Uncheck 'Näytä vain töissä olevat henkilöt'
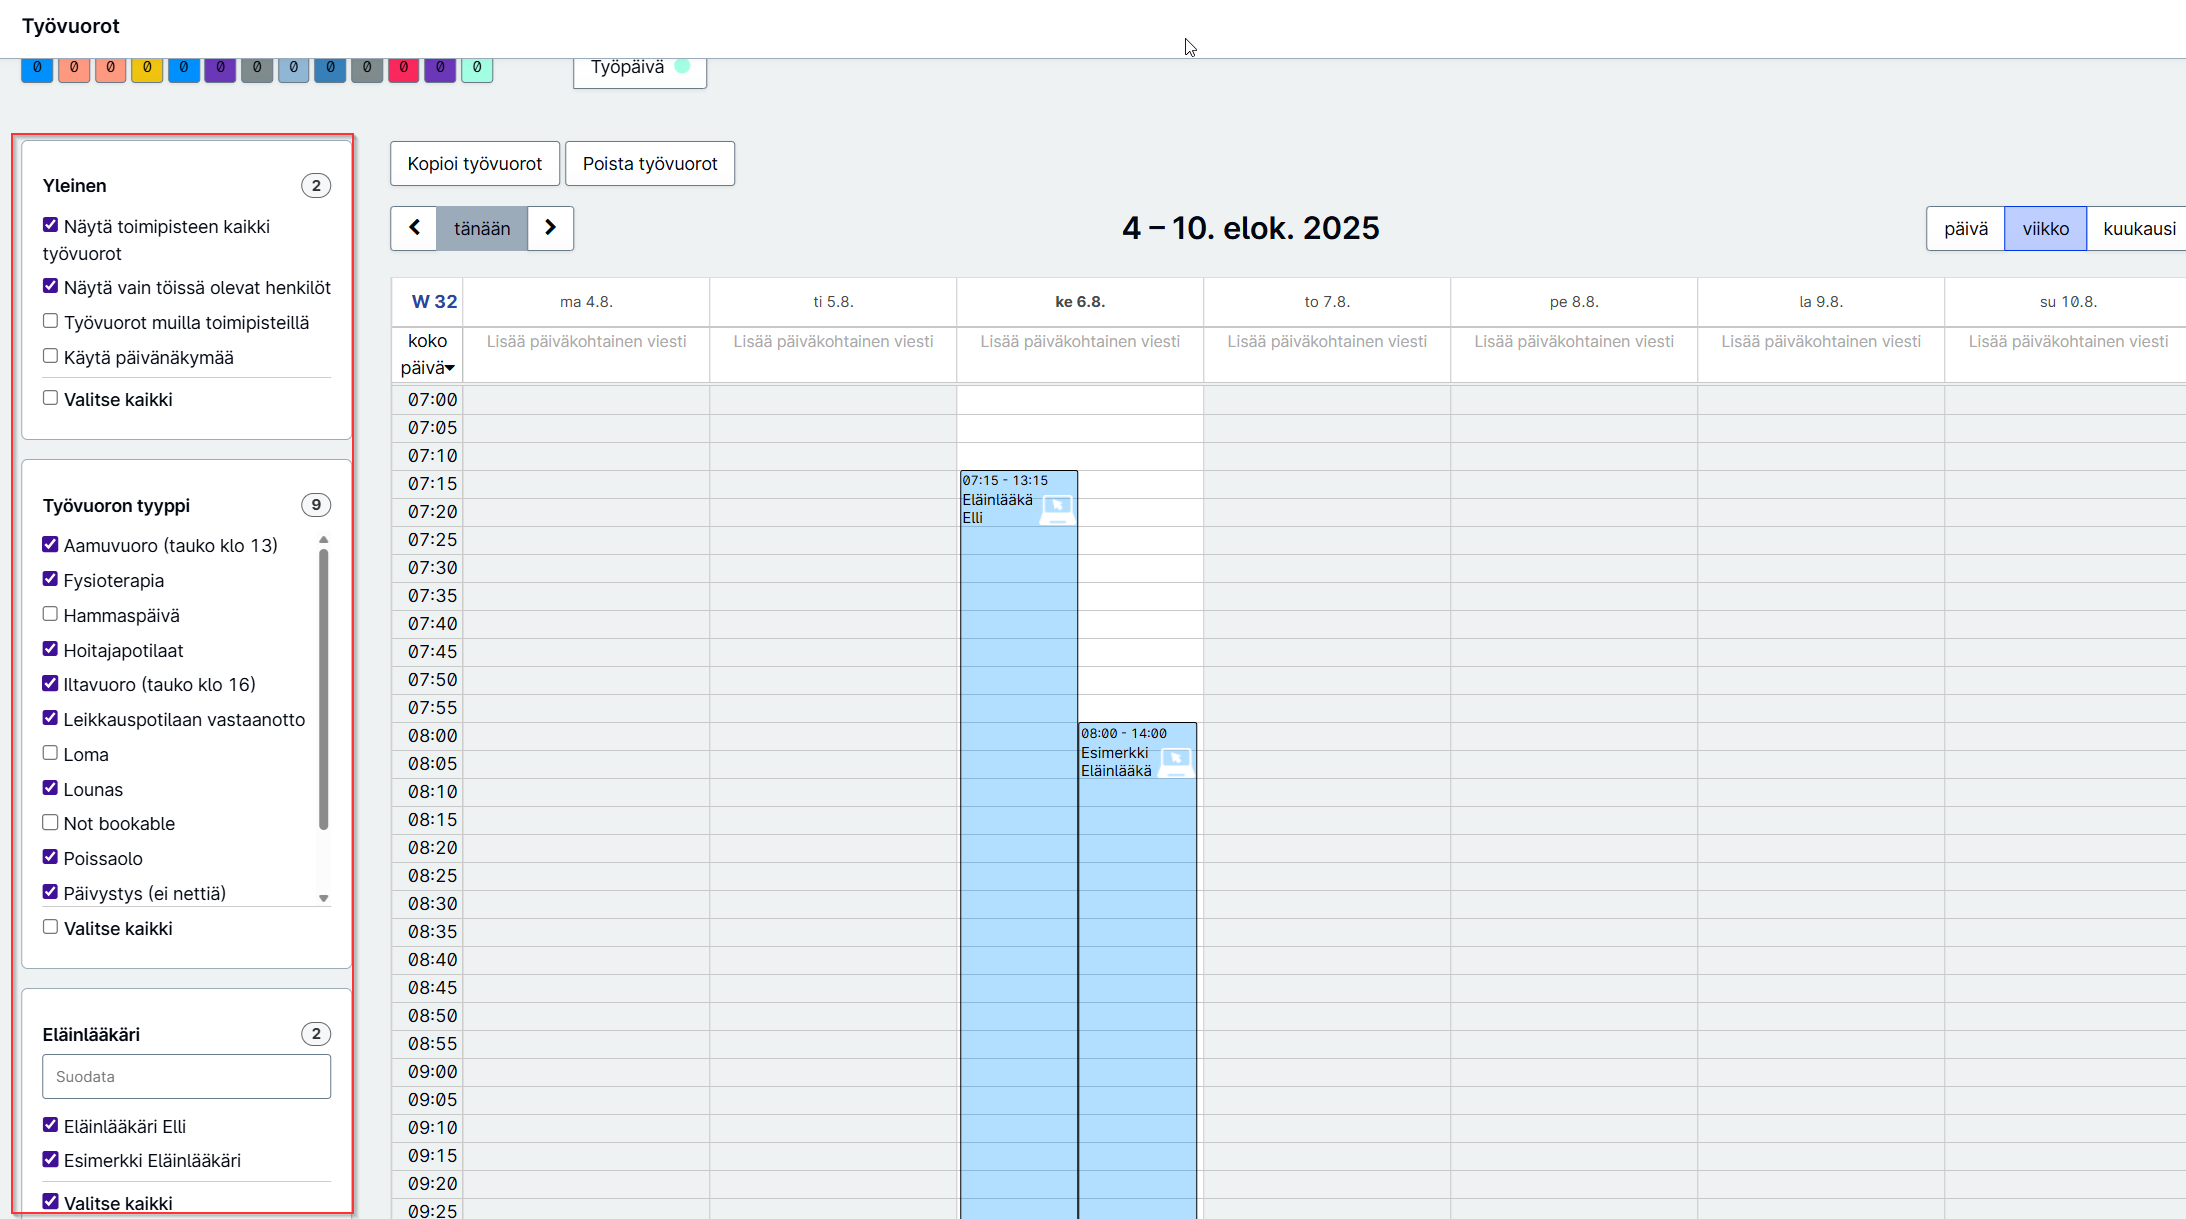This screenshot has width=2186, height=1219. pyautogui.click(x=50, y=286)
